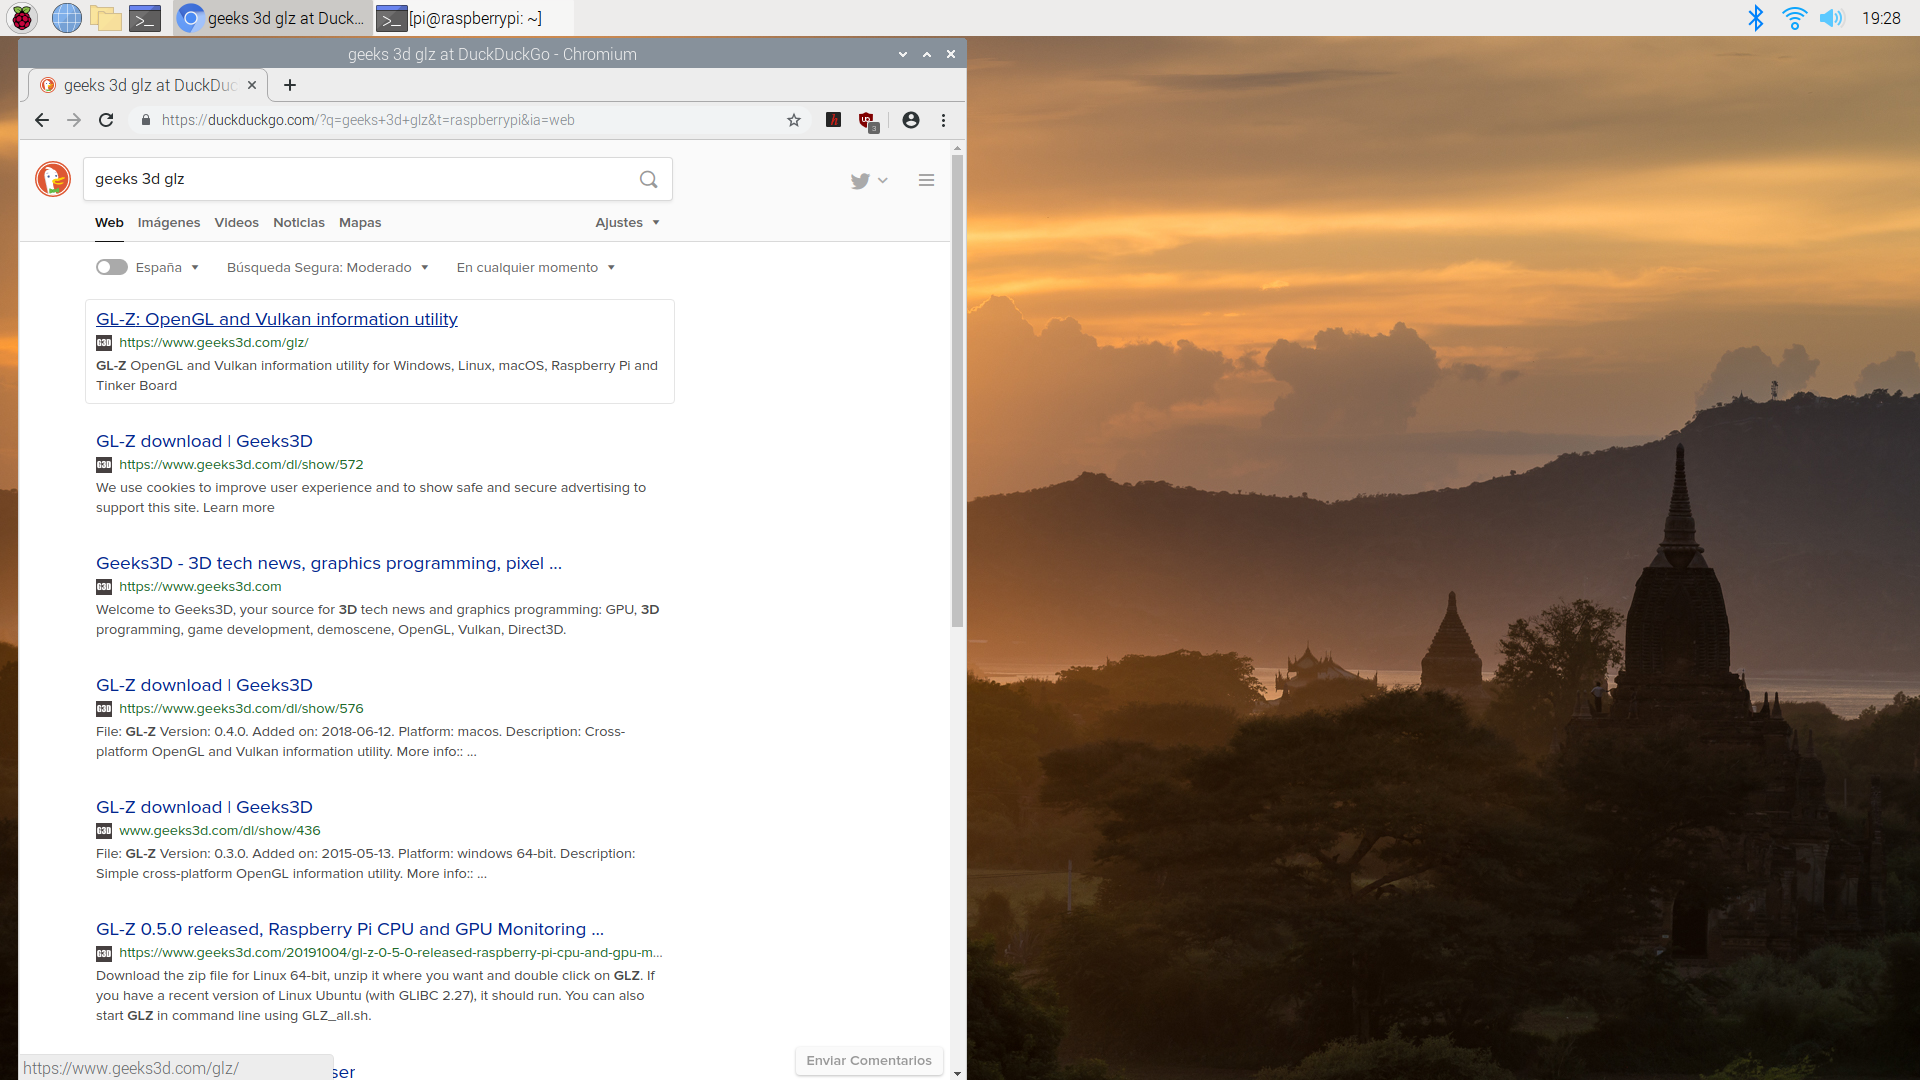Click the Bluetooth tray icon
This screenshot has width=1920, height=1080.
[1755, 18]
